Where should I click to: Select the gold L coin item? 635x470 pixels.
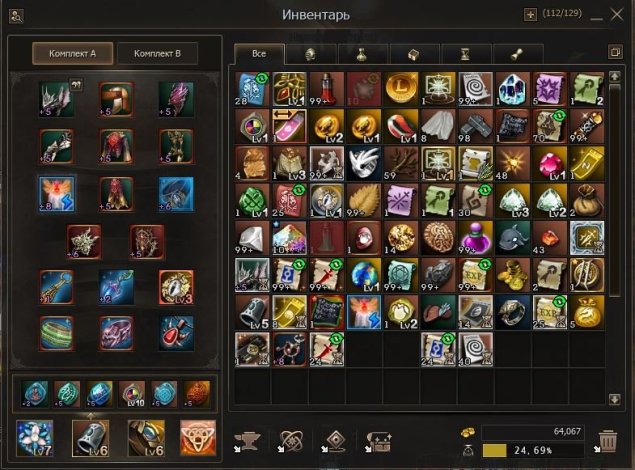401,89
